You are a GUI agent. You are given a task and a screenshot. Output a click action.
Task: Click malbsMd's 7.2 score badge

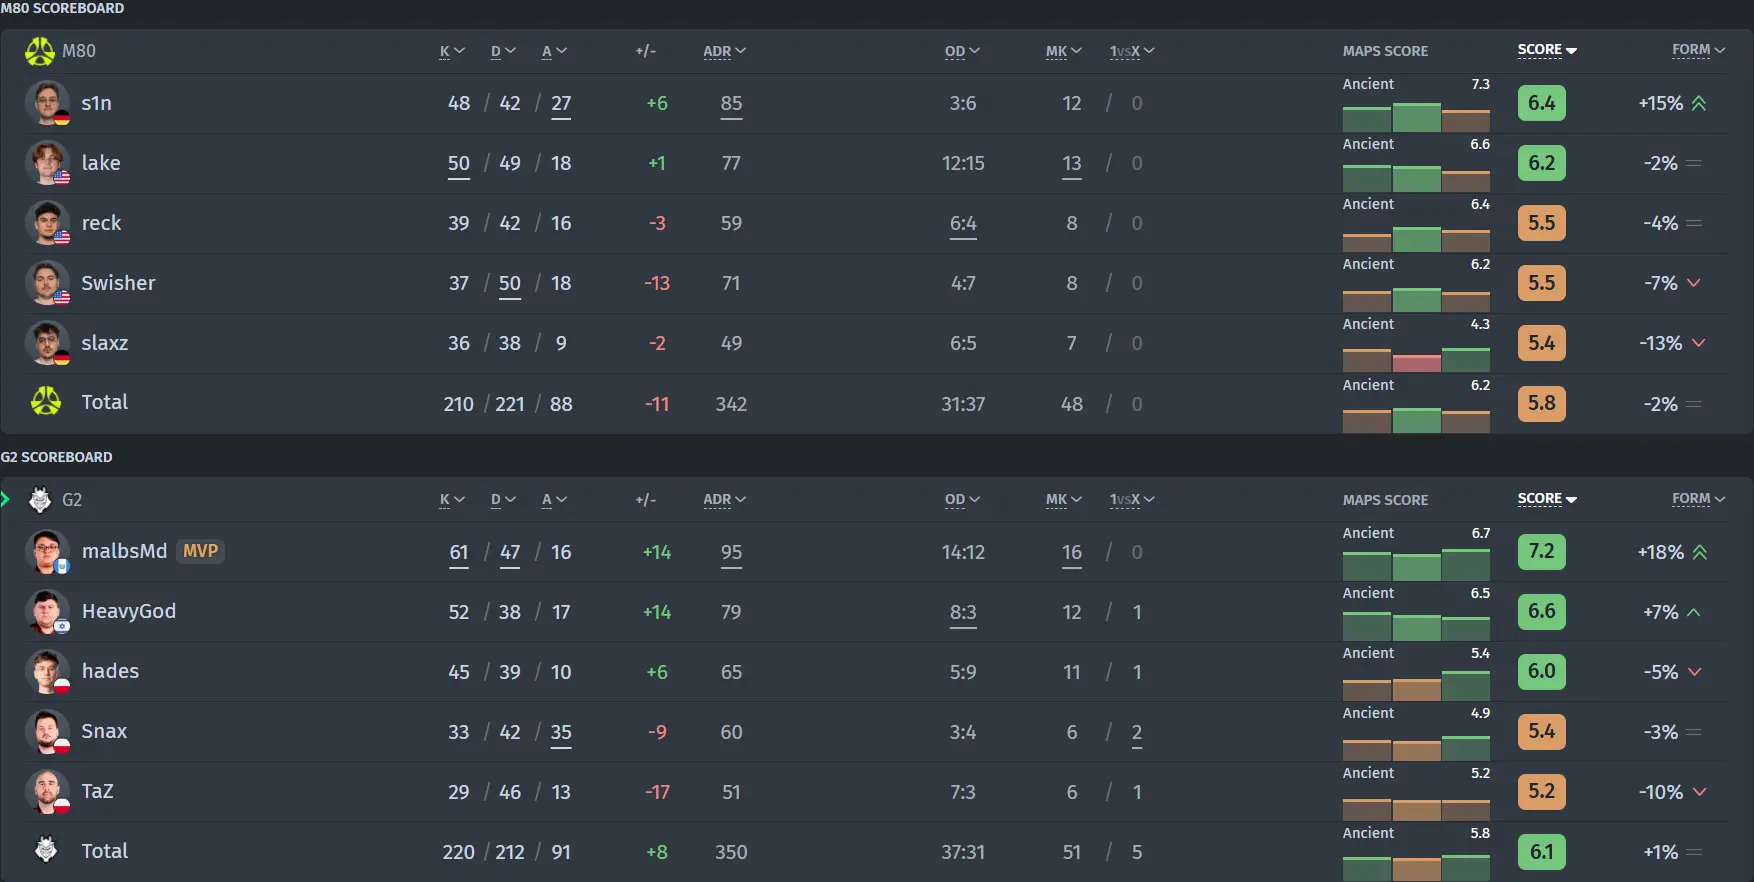click(x=1541, y=552)
